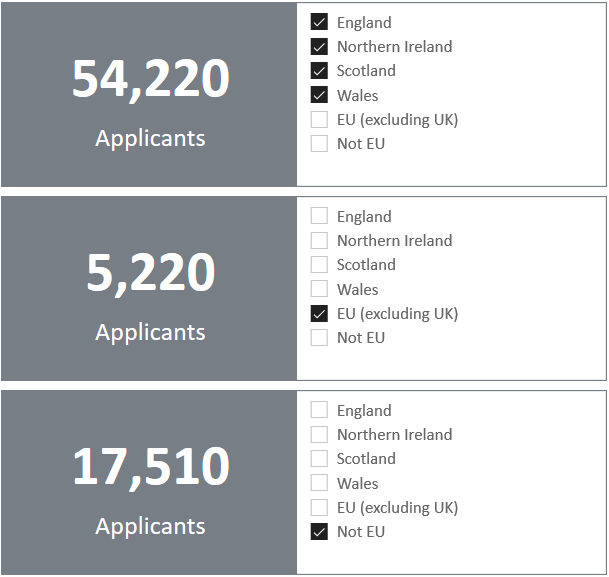Check England in the bottom slicer
The width and height of the screenshot is (609, 577).
(319, 410)
